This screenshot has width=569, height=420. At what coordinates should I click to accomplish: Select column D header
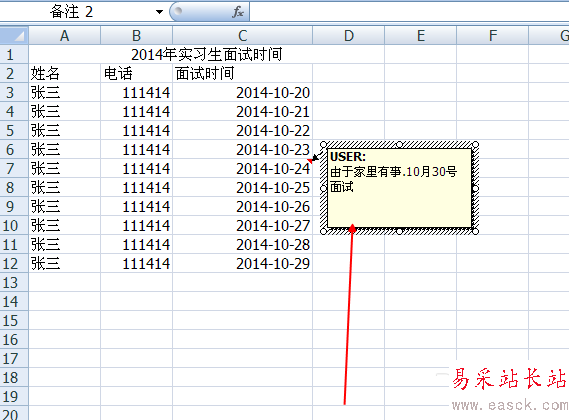tap(348, 36)
